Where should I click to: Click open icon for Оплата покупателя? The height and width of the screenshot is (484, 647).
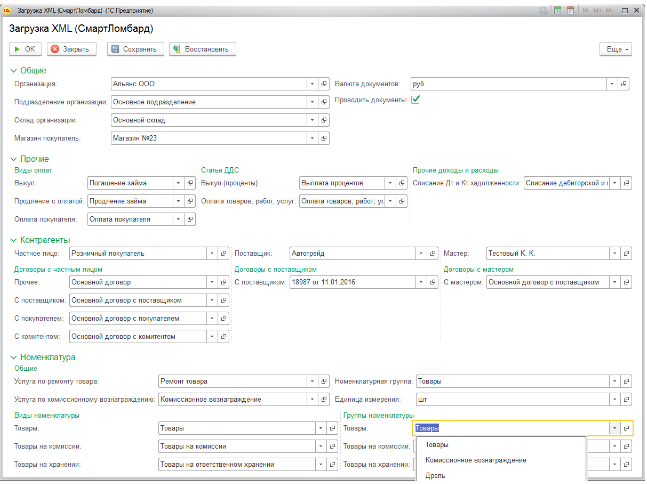click(190, 219)
